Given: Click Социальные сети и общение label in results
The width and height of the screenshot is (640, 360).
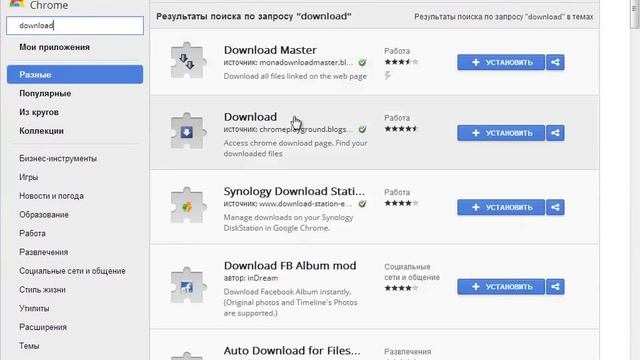Looking at the screenshot, I should coord(412,272).
